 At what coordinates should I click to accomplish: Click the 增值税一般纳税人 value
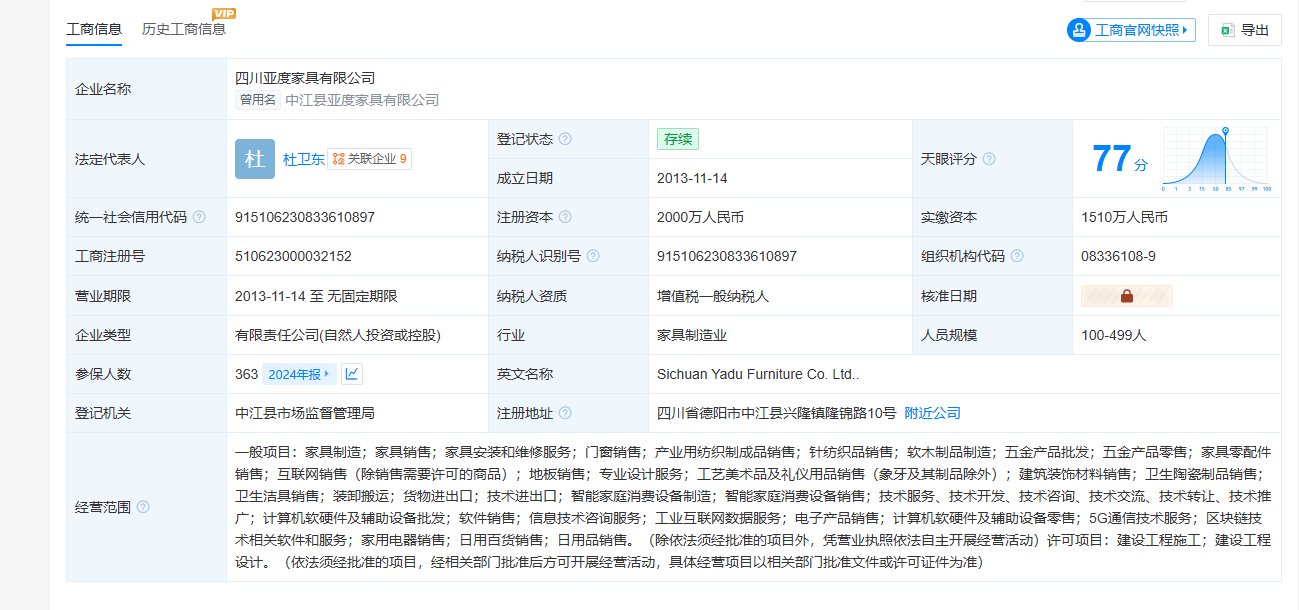coord(713,296)
